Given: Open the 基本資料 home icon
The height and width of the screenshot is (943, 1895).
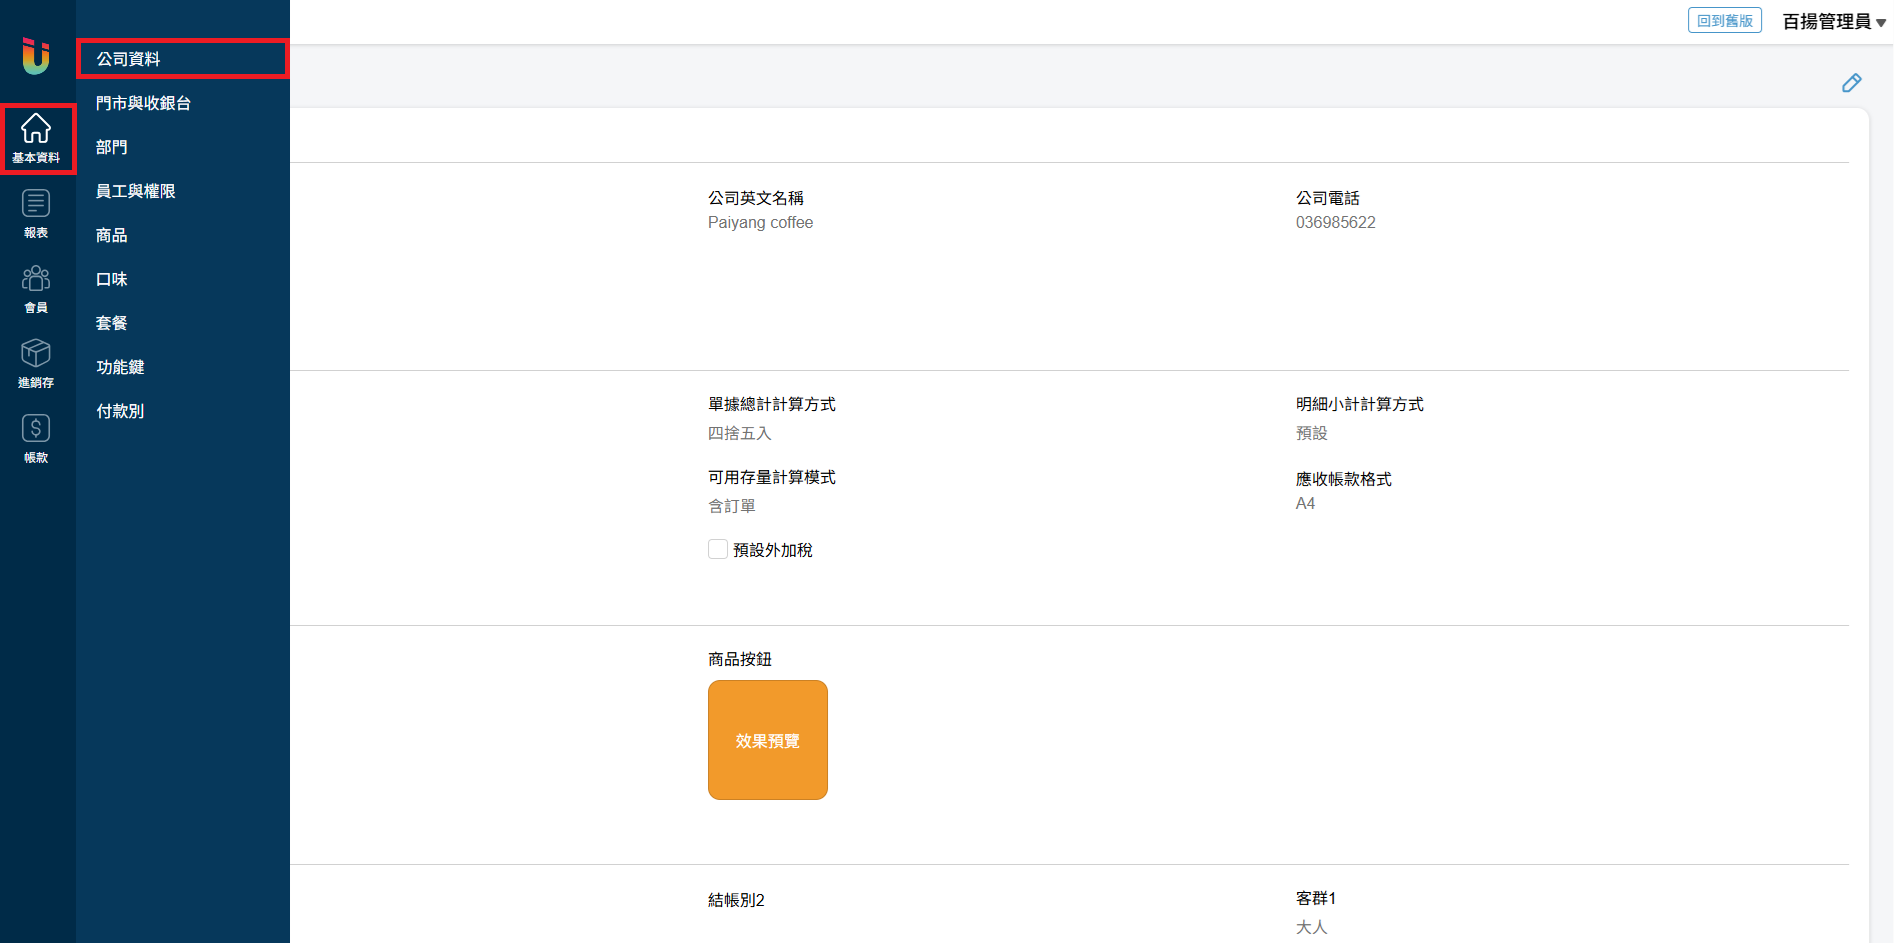Looking at the screenshot, I should click(37, 138).
